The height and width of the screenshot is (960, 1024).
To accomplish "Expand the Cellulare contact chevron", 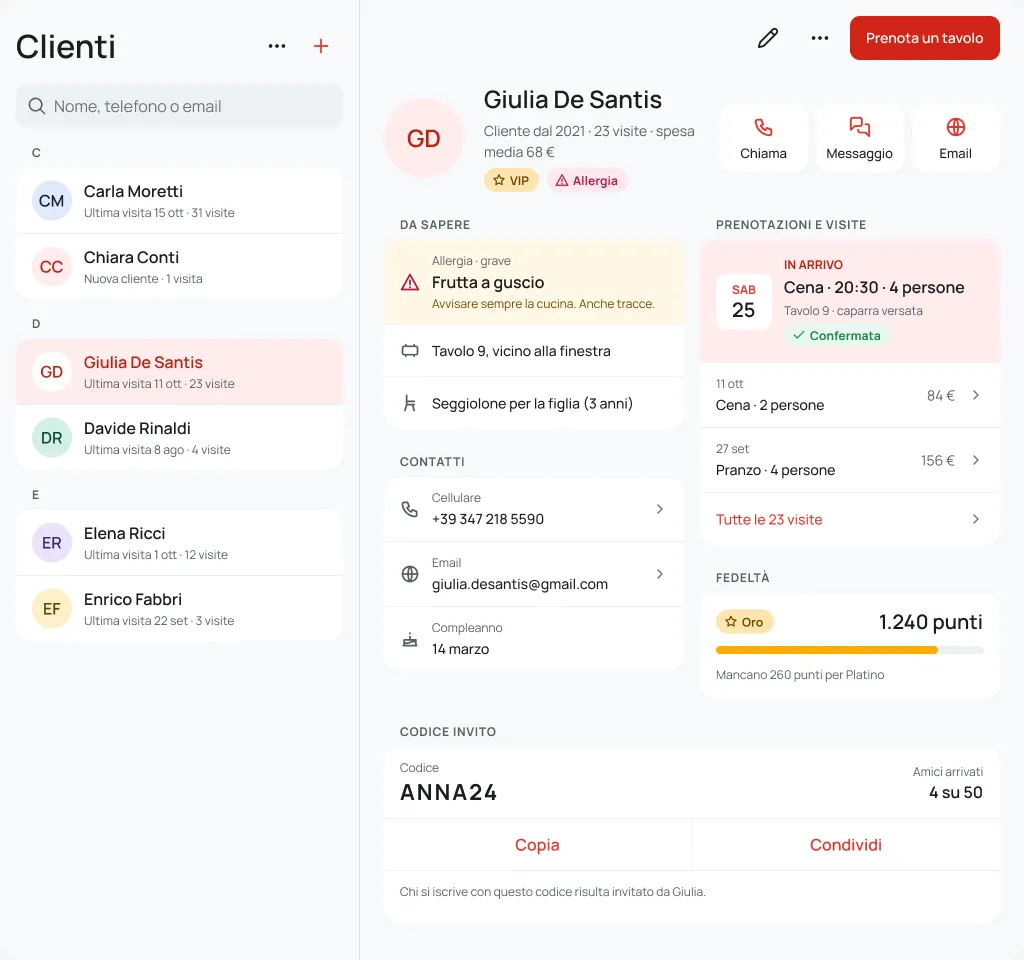I will point(660,509).
